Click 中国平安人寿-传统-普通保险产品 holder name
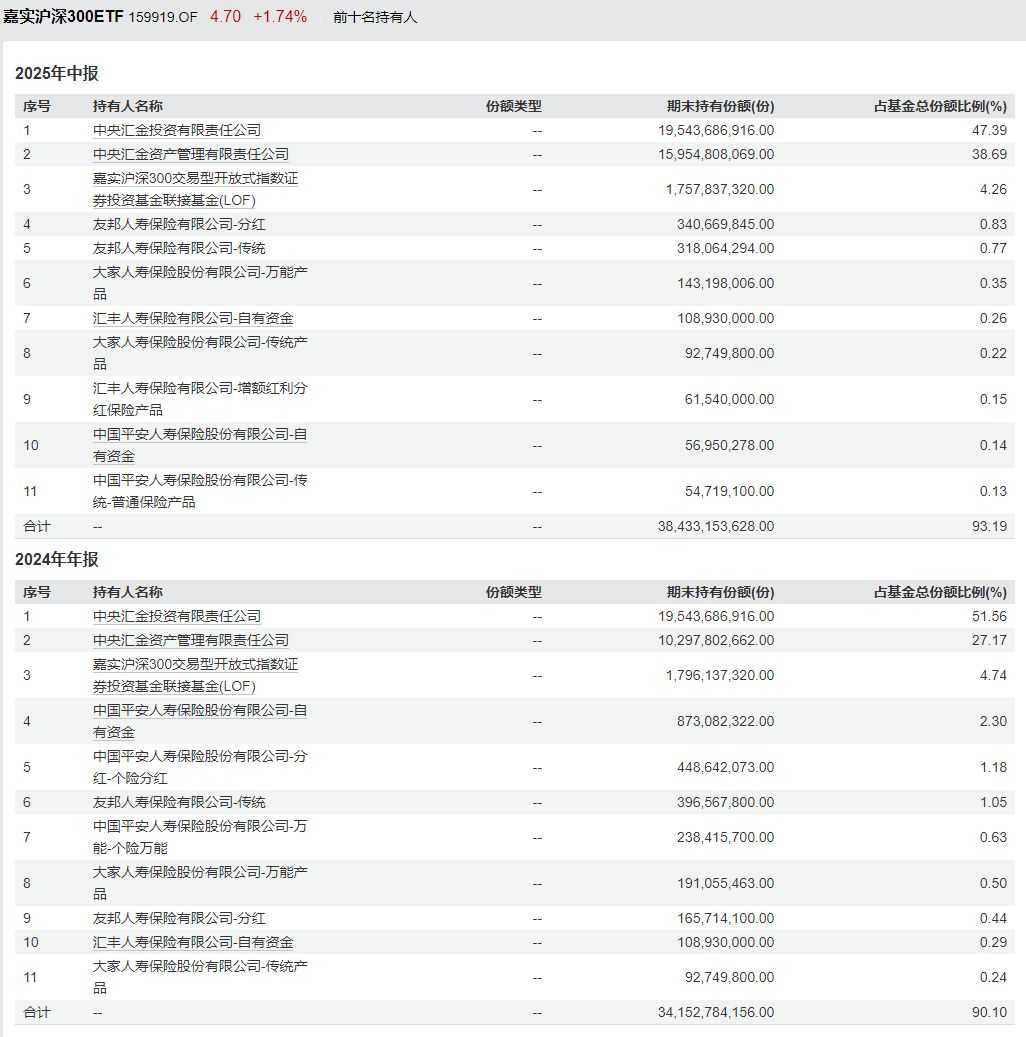This screenshot has width=1026, height=1037. coord(200,491)
